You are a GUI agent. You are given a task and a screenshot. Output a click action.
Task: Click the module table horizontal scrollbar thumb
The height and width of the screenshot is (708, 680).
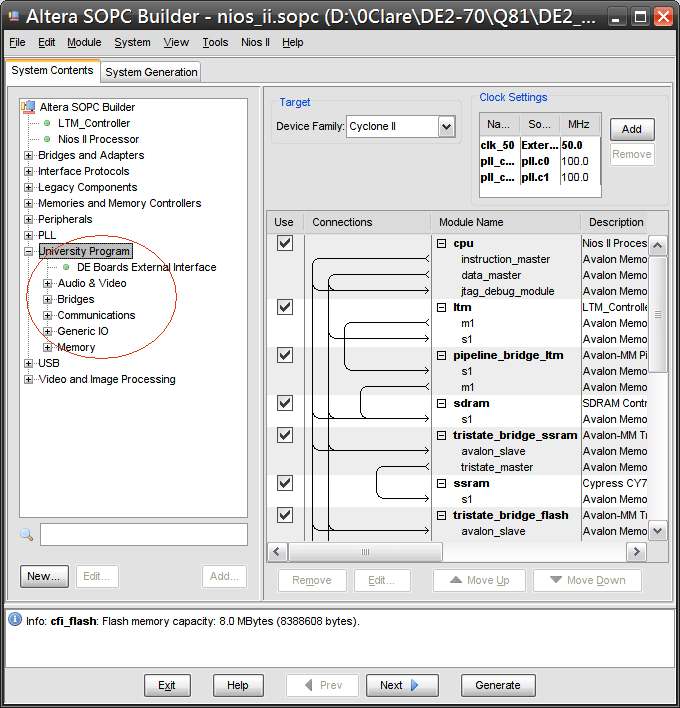tap(365, 551)
